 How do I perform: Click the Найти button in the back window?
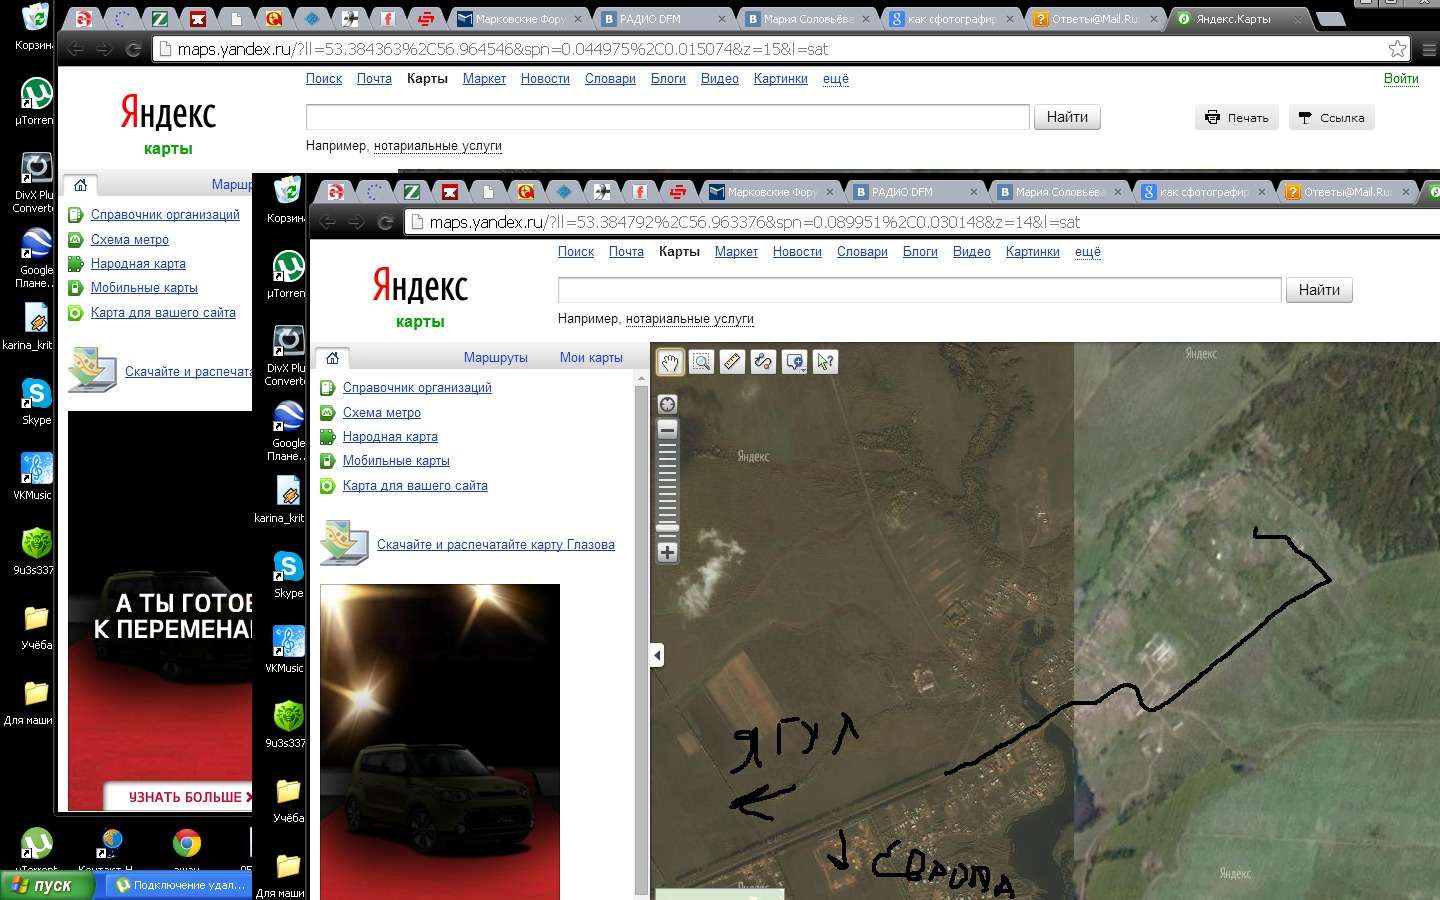click(x=1067, y=117)
